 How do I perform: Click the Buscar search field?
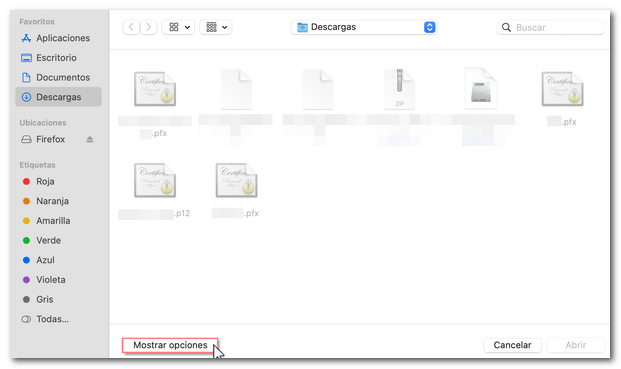(x=551, y=27)
